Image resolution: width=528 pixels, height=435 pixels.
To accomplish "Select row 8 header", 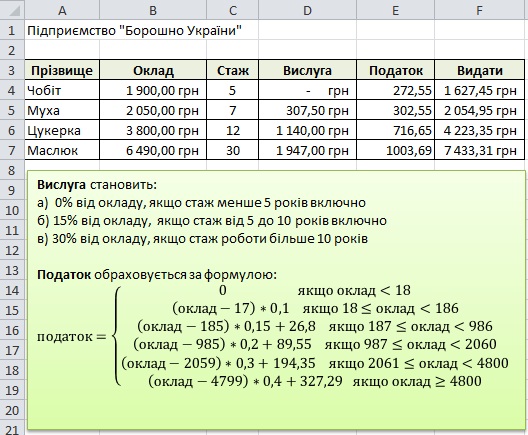I will pyautogui.click(x=12, y=170).
